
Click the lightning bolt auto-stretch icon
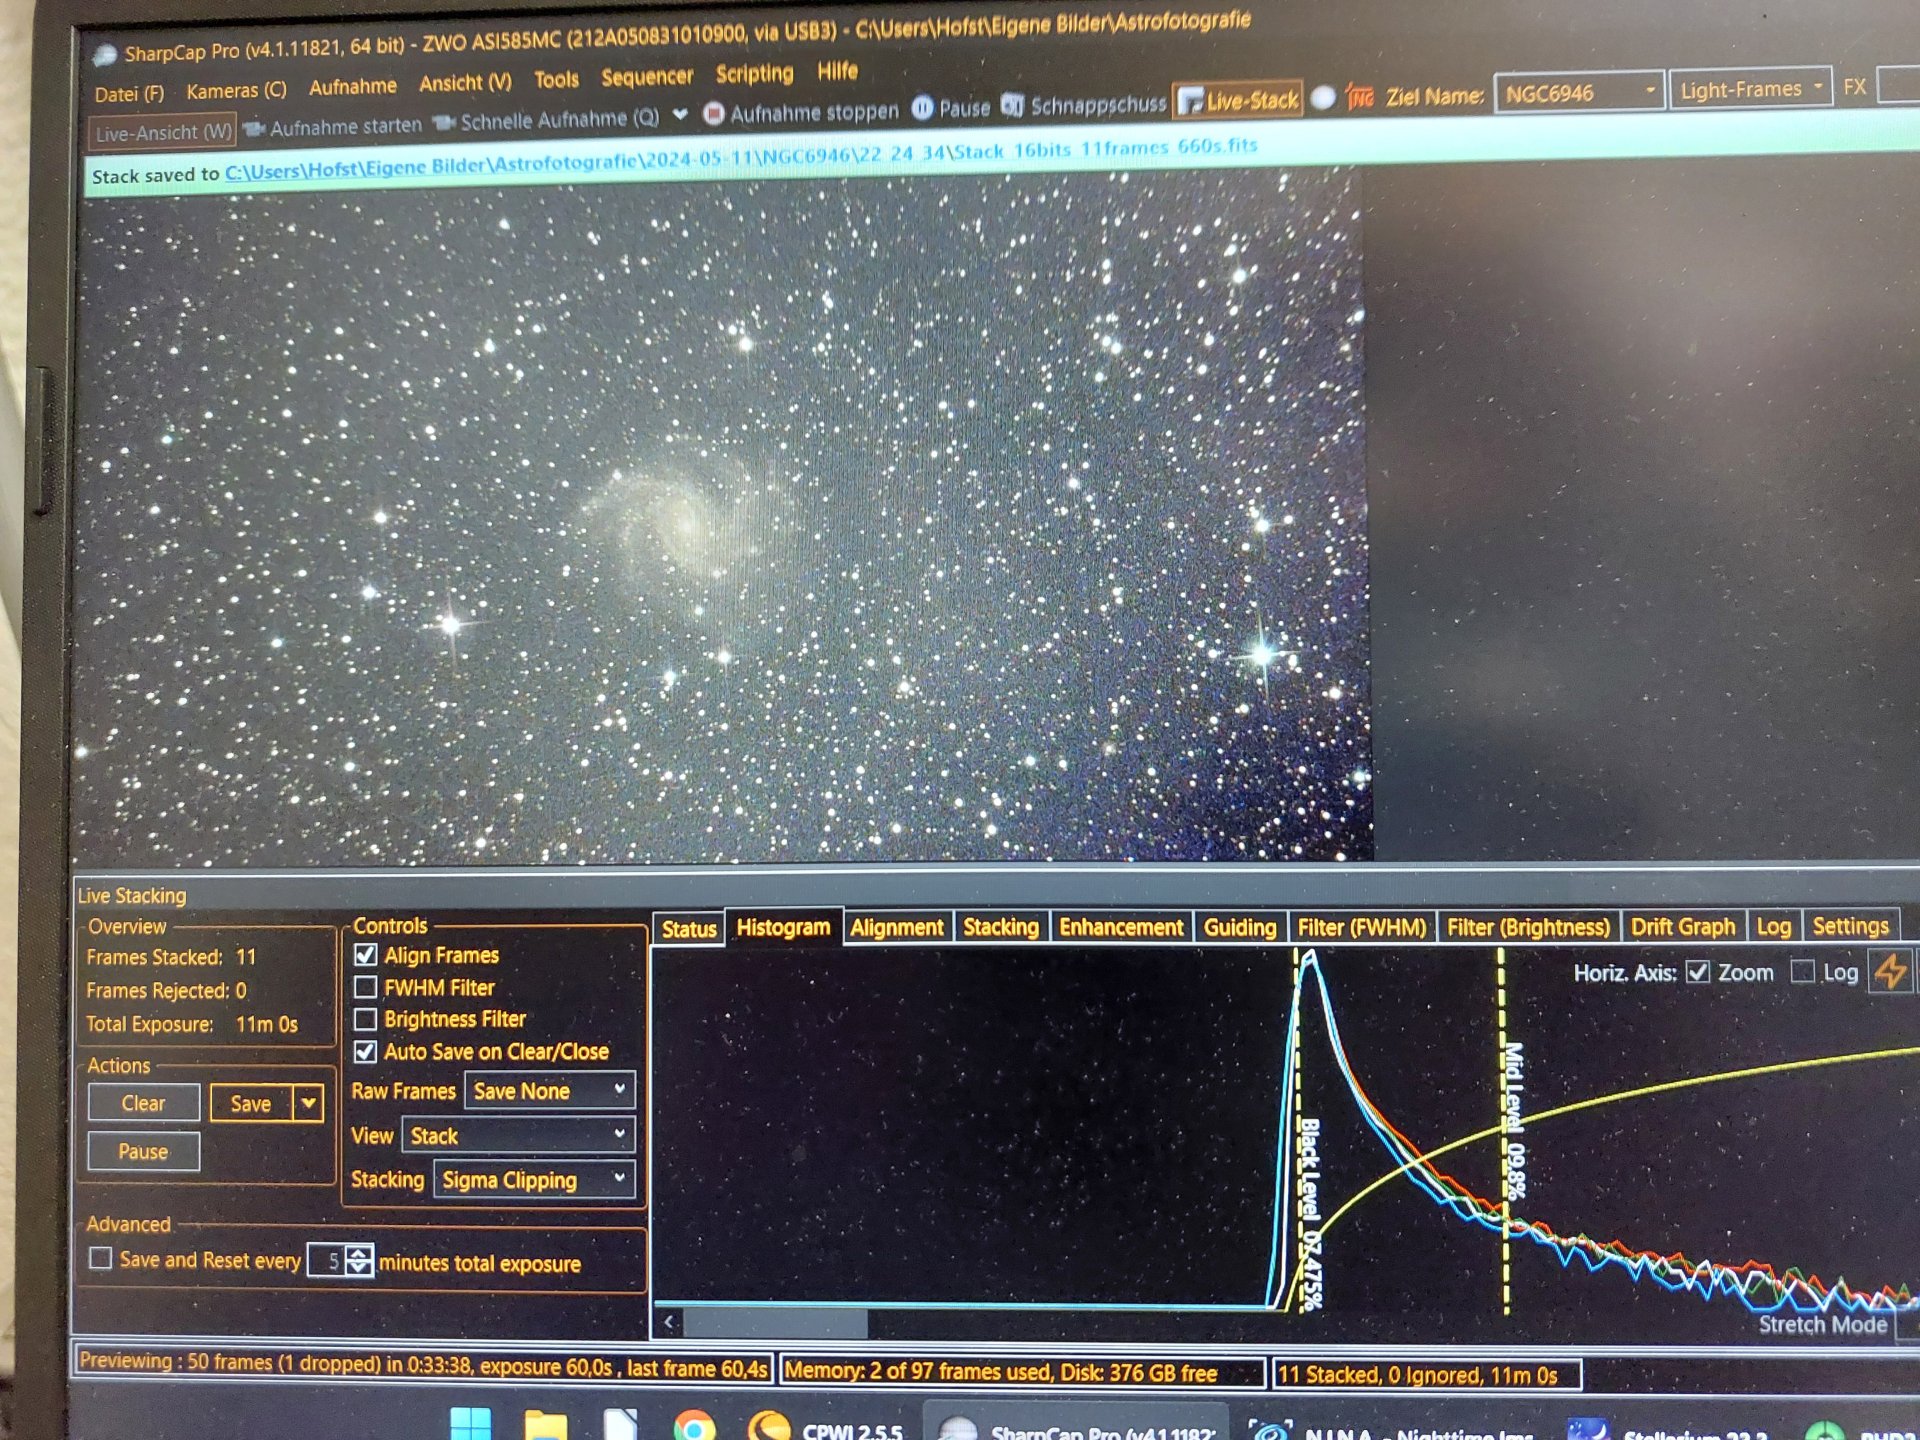tap(1890, 971)
